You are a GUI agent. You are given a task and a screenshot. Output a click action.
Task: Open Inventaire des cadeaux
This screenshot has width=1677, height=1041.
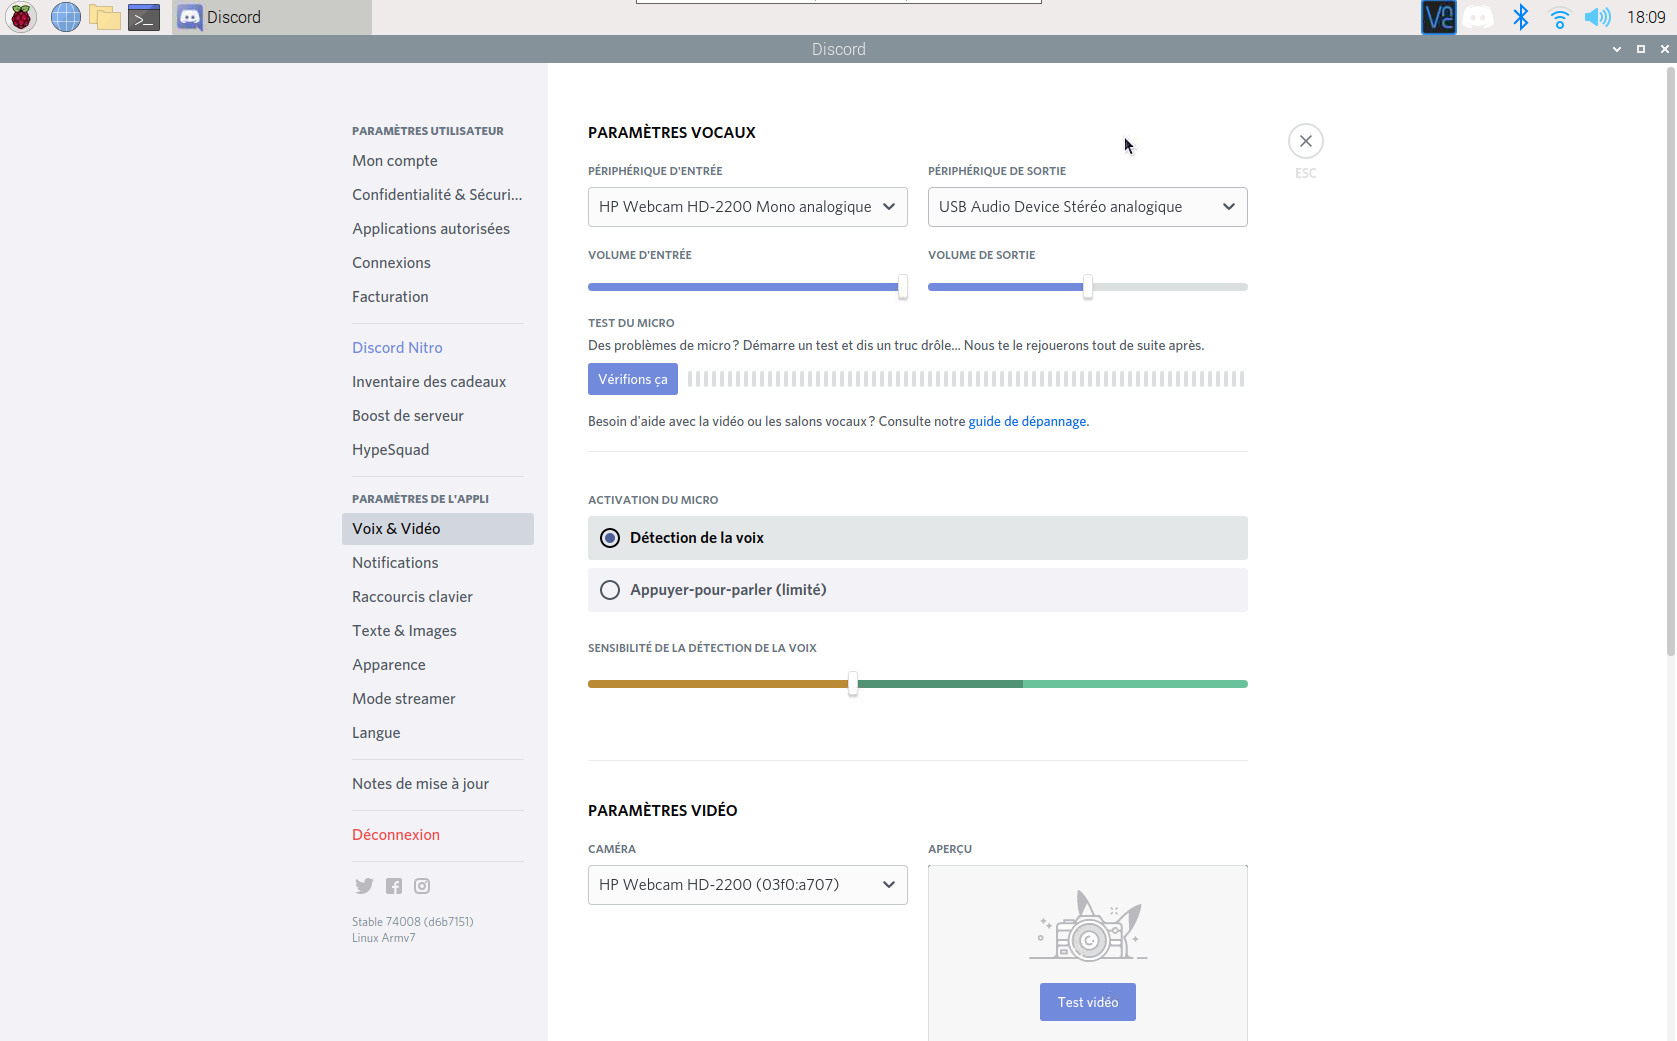438,382
